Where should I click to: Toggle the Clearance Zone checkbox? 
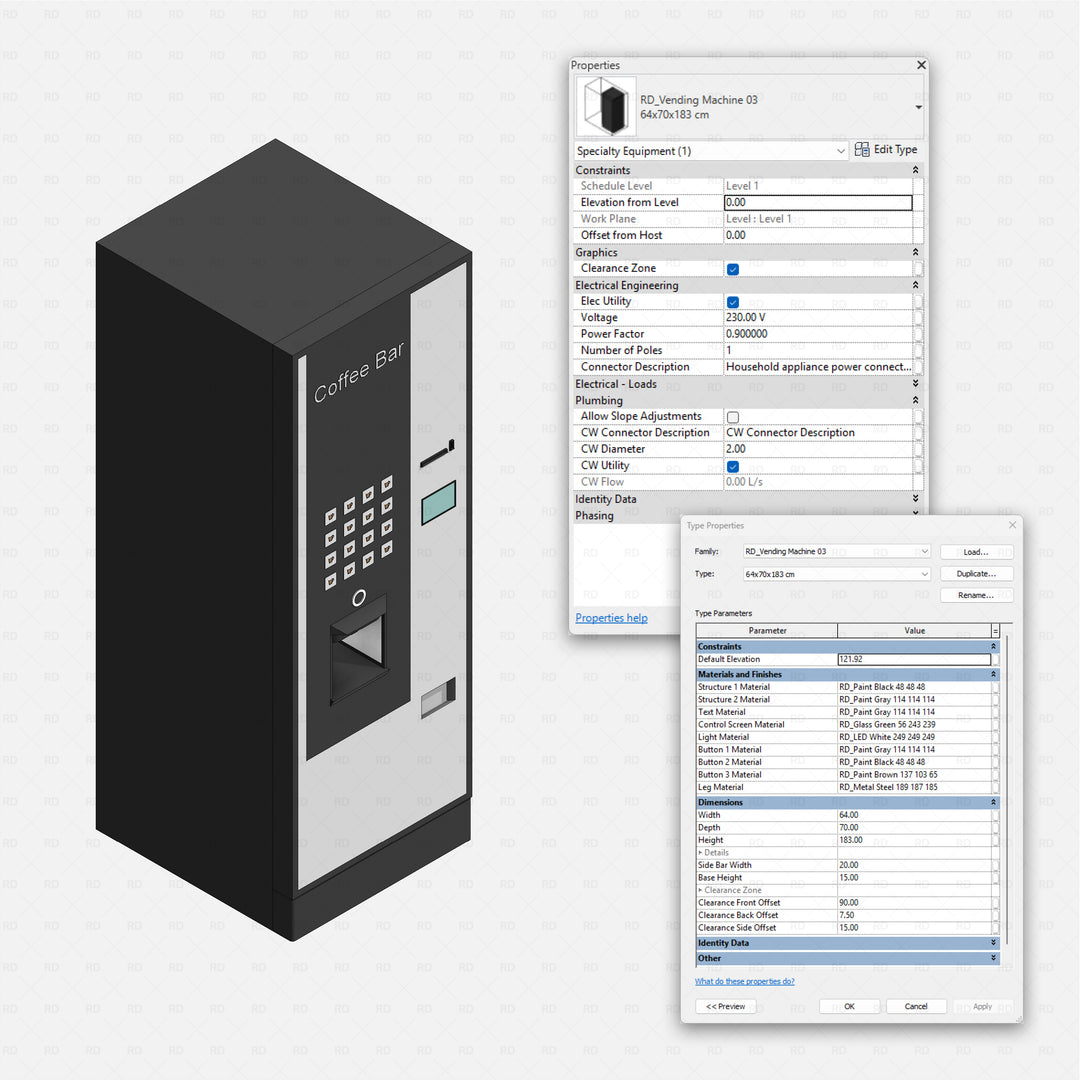[x=733, y=269]
